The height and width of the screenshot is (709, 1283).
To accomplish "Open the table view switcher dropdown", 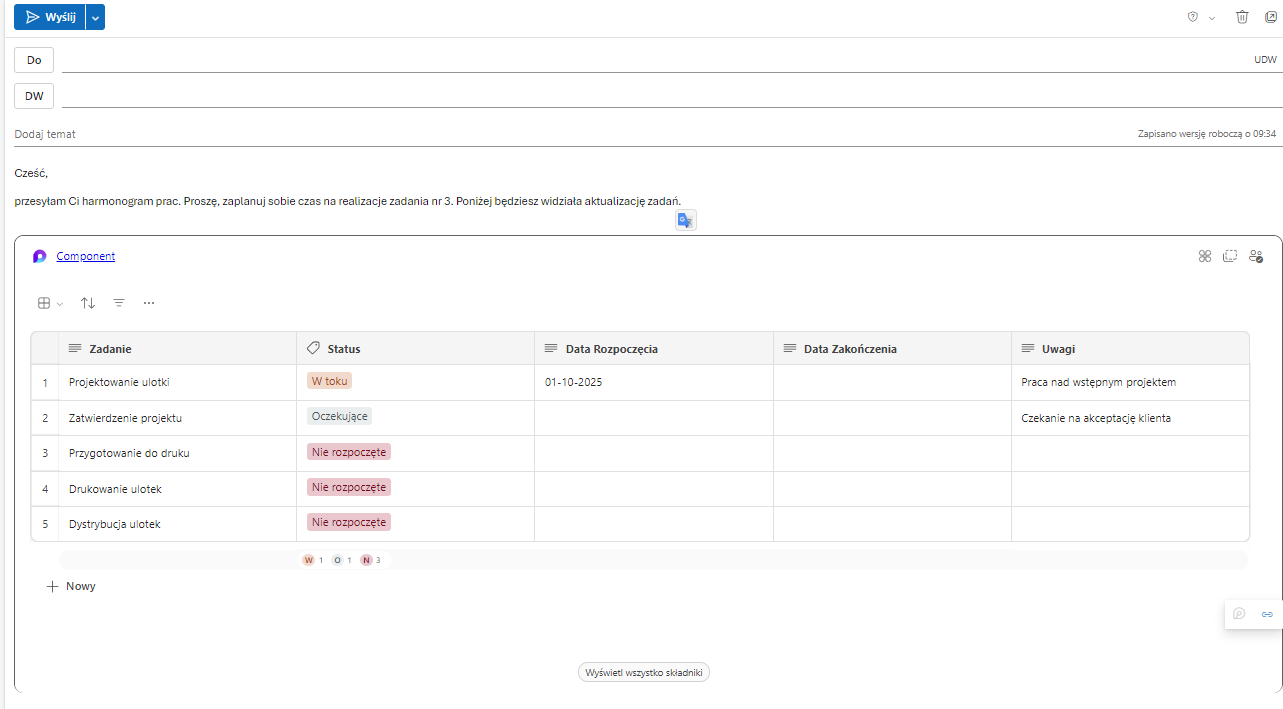I will coord(50,303).
